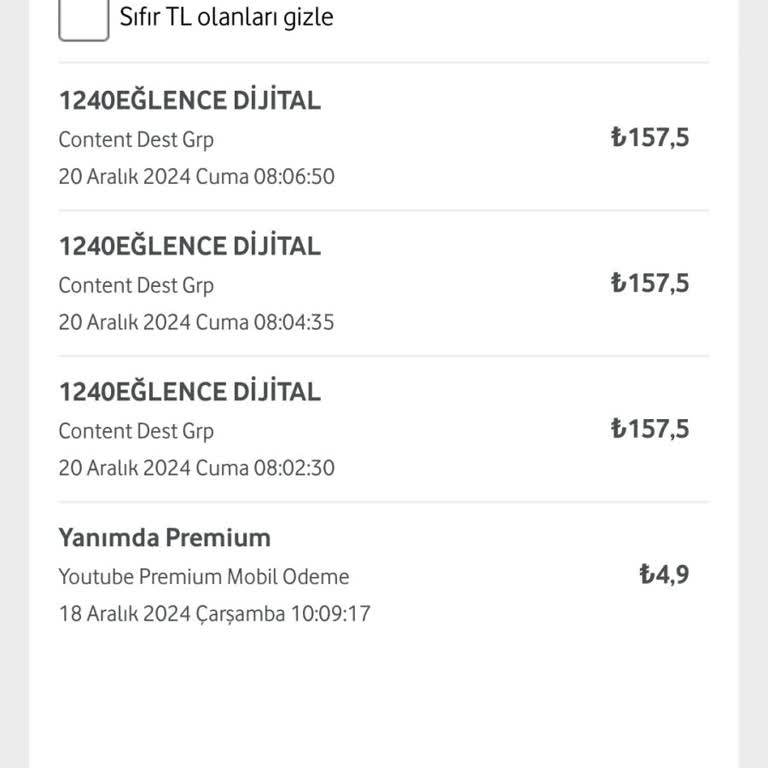Select the 18 Aralık 2024 Çarşamba 10:09:17 timestamp

pos(214,613)
